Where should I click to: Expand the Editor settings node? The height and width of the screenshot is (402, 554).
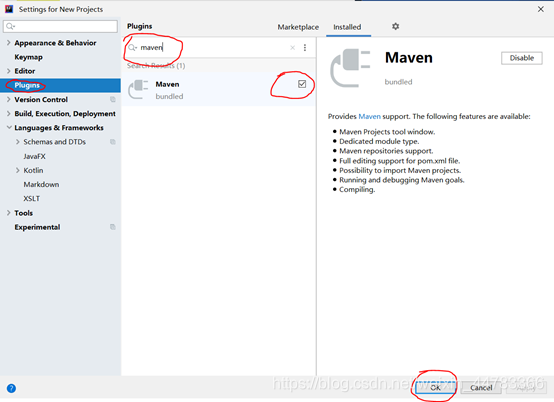pyautogui.click(x=8, y=71)
